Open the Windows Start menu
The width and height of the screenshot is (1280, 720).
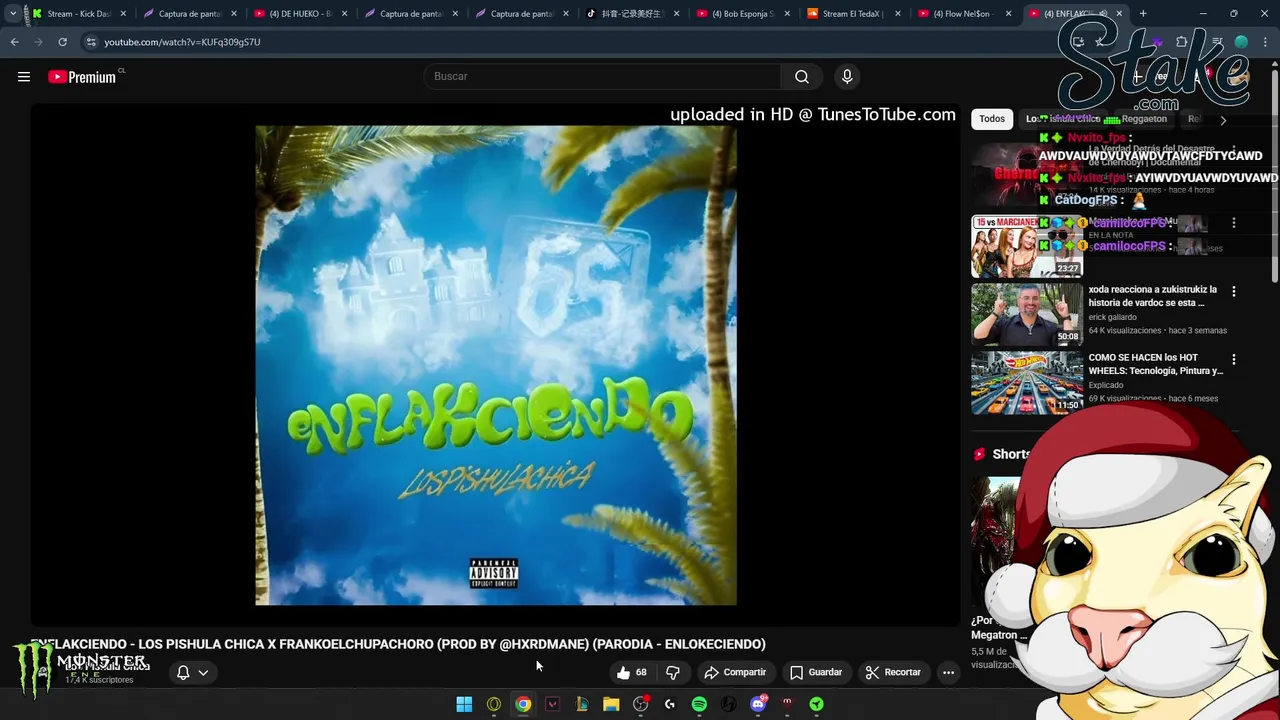pos(464,704)
